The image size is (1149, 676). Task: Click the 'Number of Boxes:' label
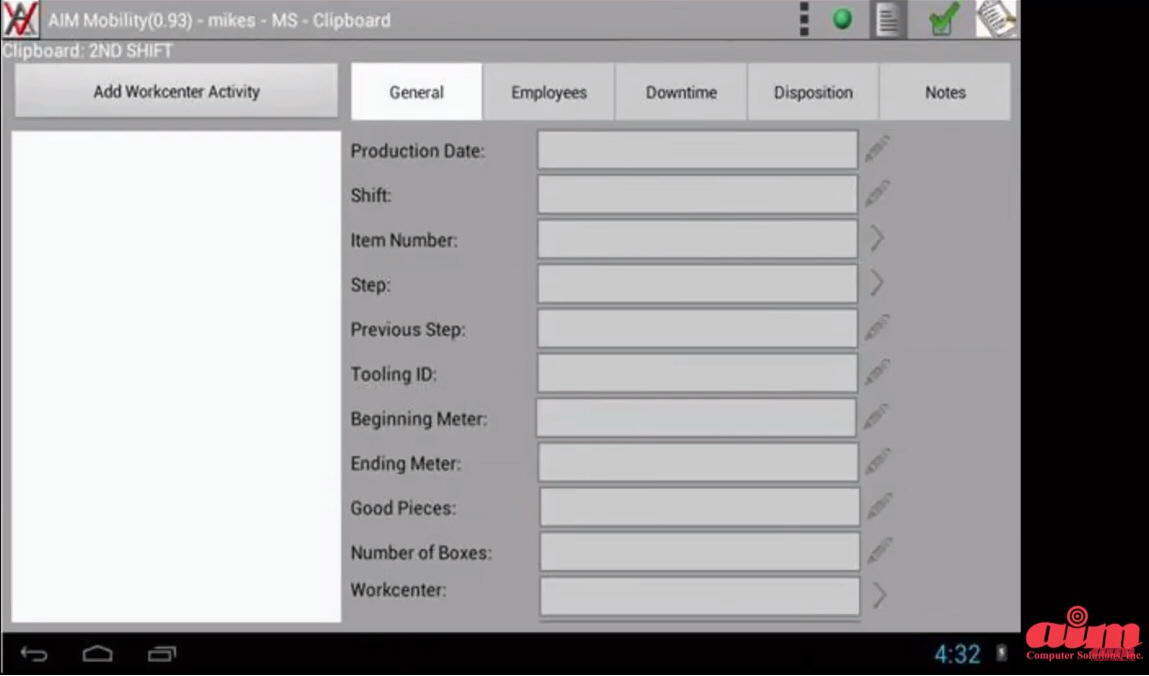point(421,553)
